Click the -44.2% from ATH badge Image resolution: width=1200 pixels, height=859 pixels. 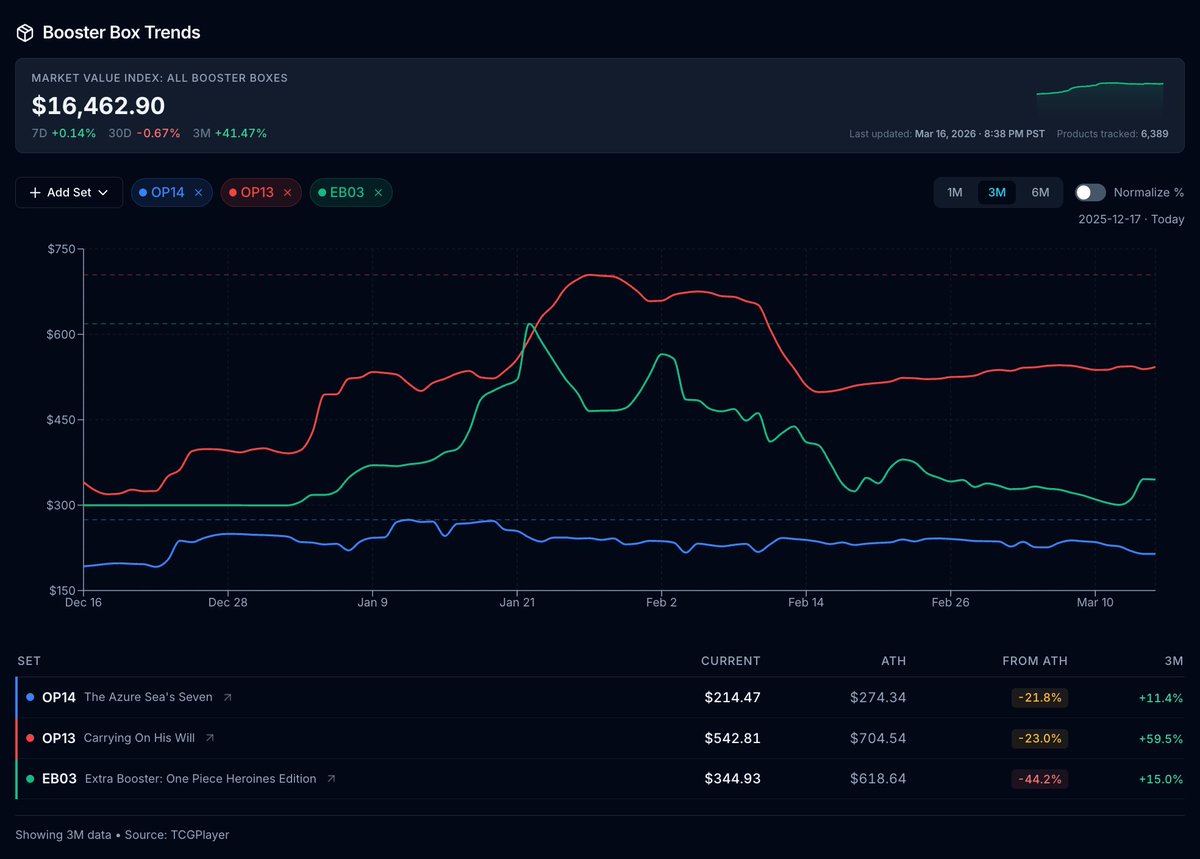1040,779
